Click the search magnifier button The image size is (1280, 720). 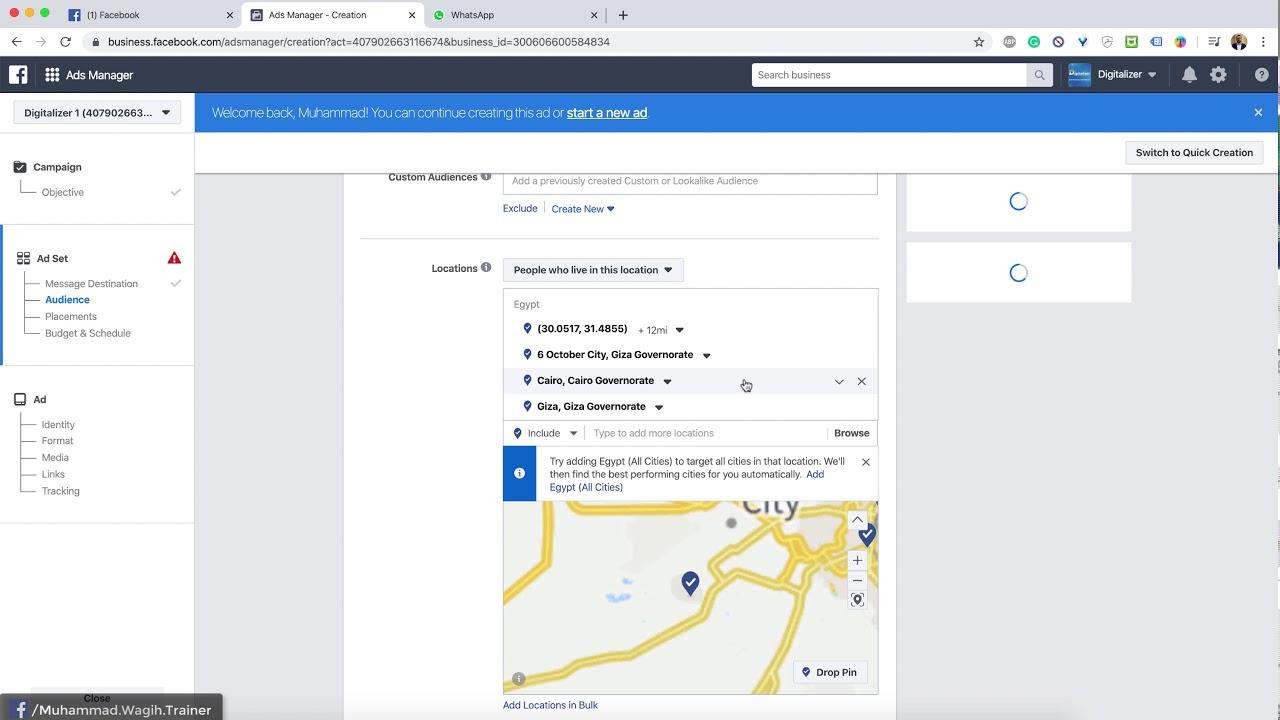click(x=1039, y=75)
